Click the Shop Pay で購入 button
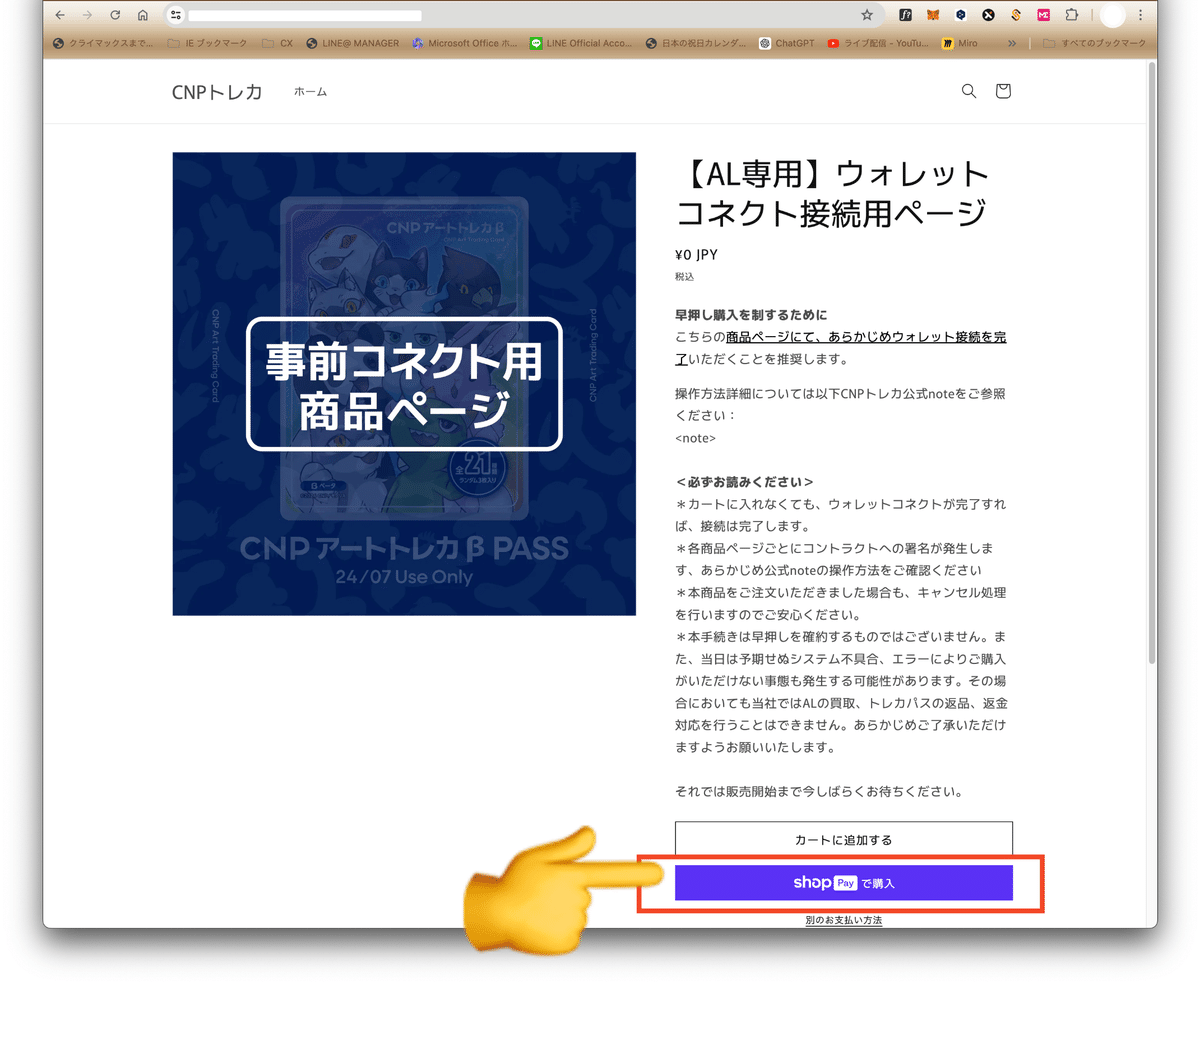The height and width of the screenshot is (1046, 1200). tap(844, 883)
